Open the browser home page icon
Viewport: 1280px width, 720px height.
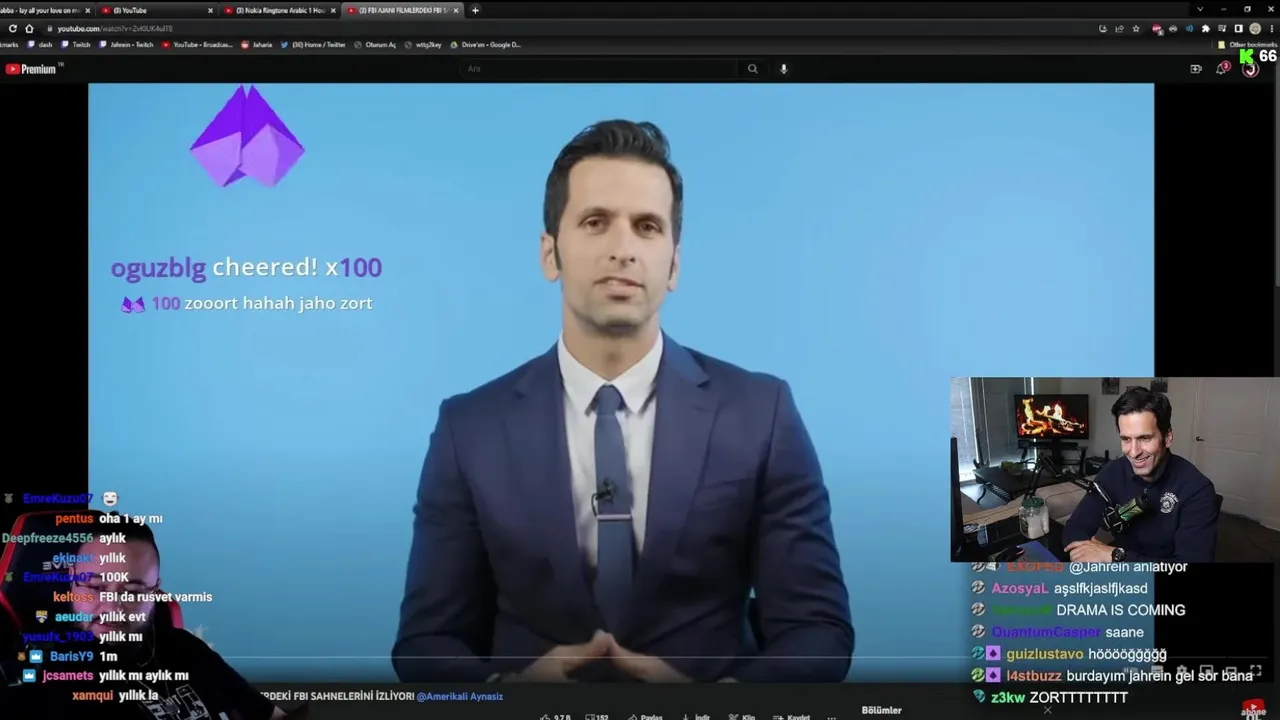[29, 28]
